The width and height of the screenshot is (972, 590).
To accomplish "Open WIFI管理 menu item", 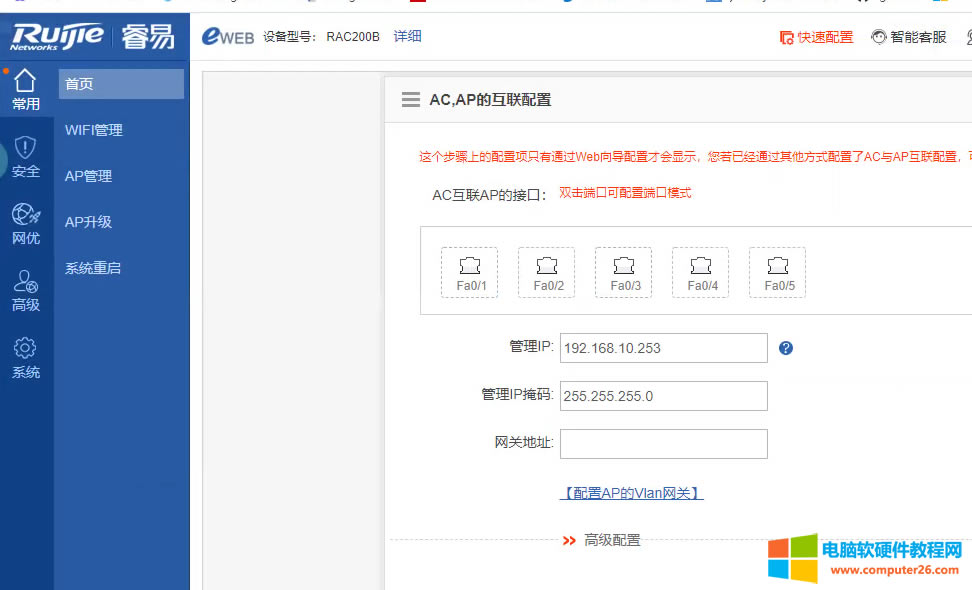I will click(x=94, y=130).
